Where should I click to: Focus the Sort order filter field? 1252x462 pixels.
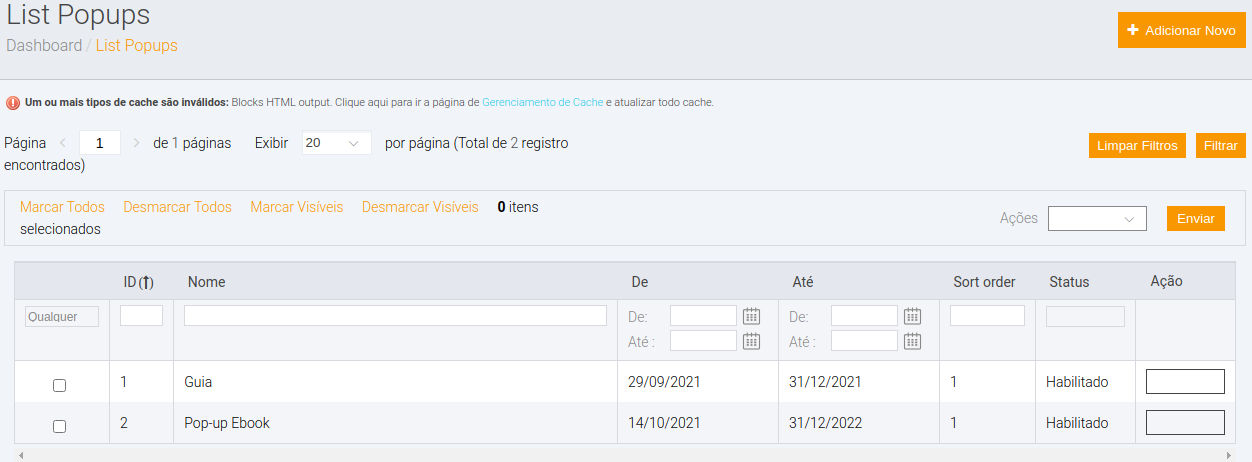pos(987,316)
